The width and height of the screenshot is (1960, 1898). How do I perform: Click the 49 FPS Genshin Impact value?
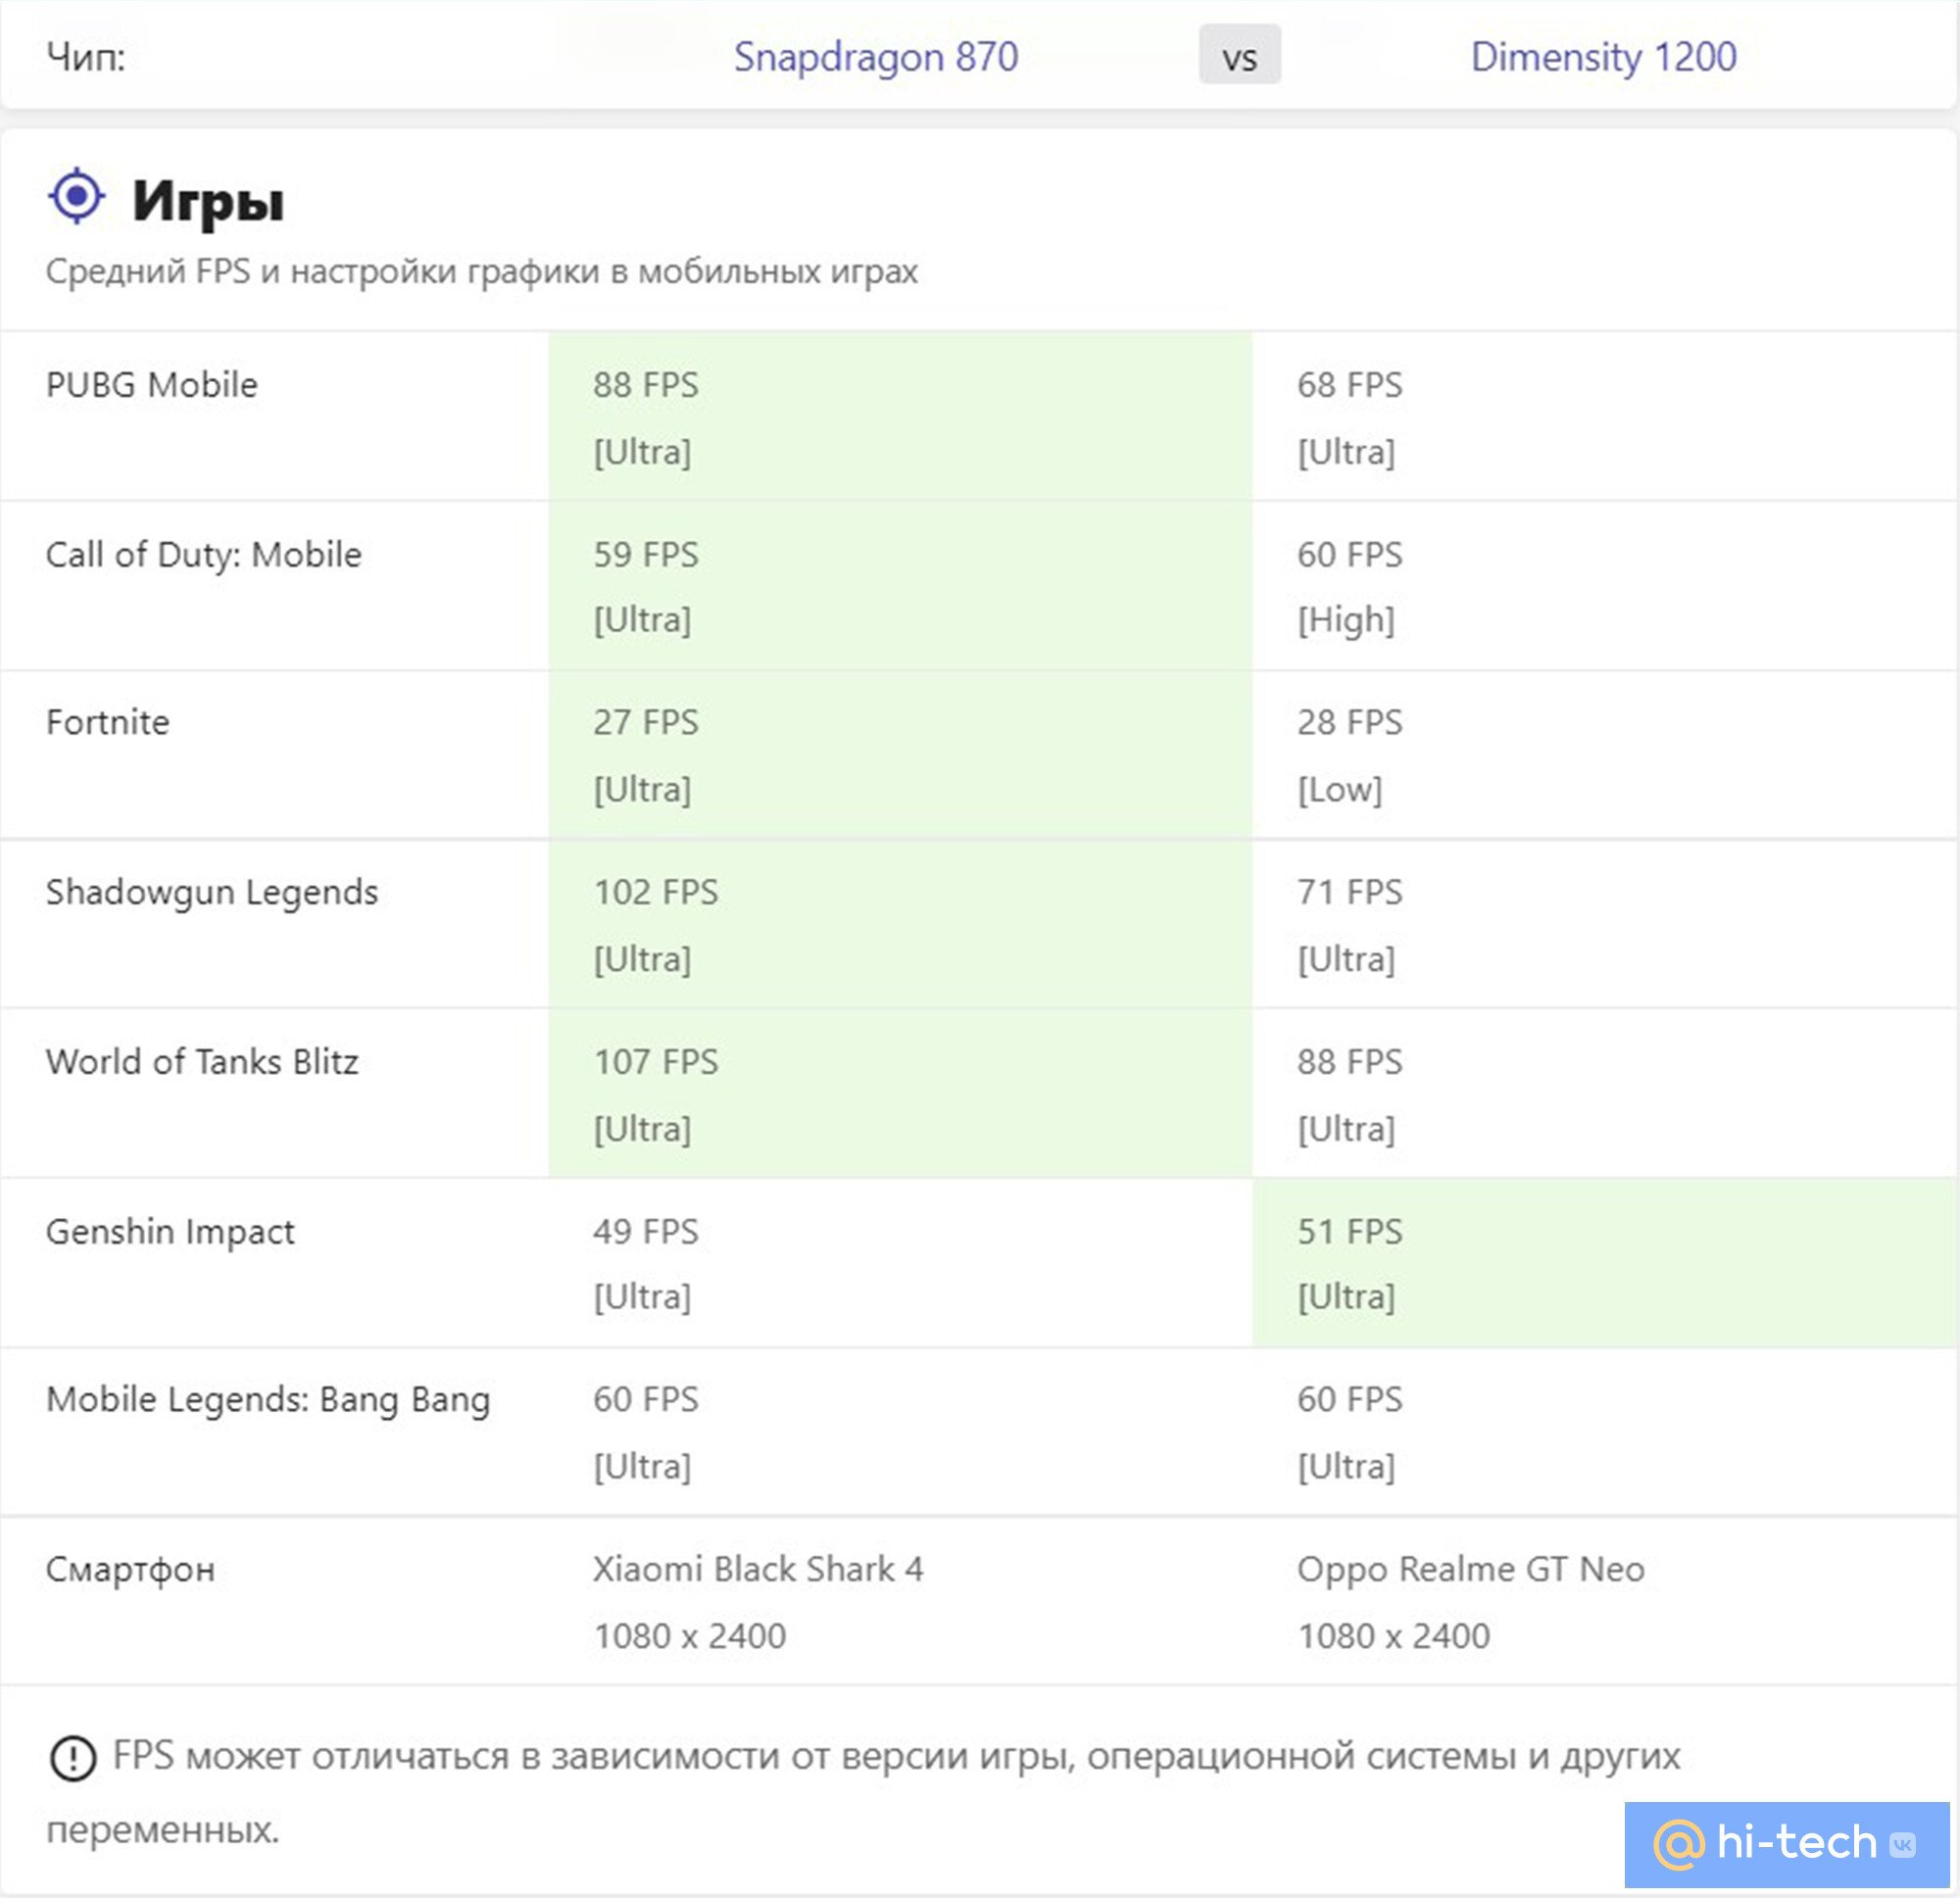pos(646,1232)
